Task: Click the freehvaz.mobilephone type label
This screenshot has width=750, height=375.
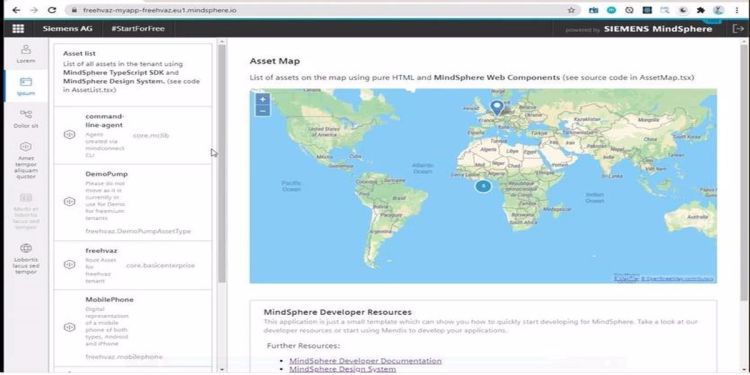Action: (x=124, y=357)
